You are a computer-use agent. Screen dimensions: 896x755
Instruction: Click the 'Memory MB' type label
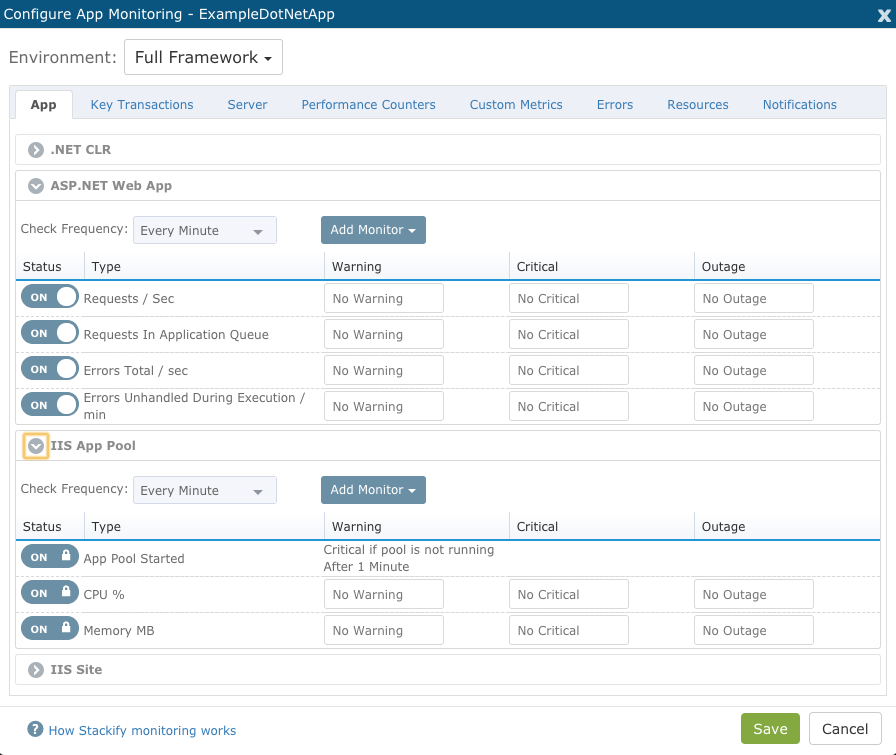click(119, 630)
